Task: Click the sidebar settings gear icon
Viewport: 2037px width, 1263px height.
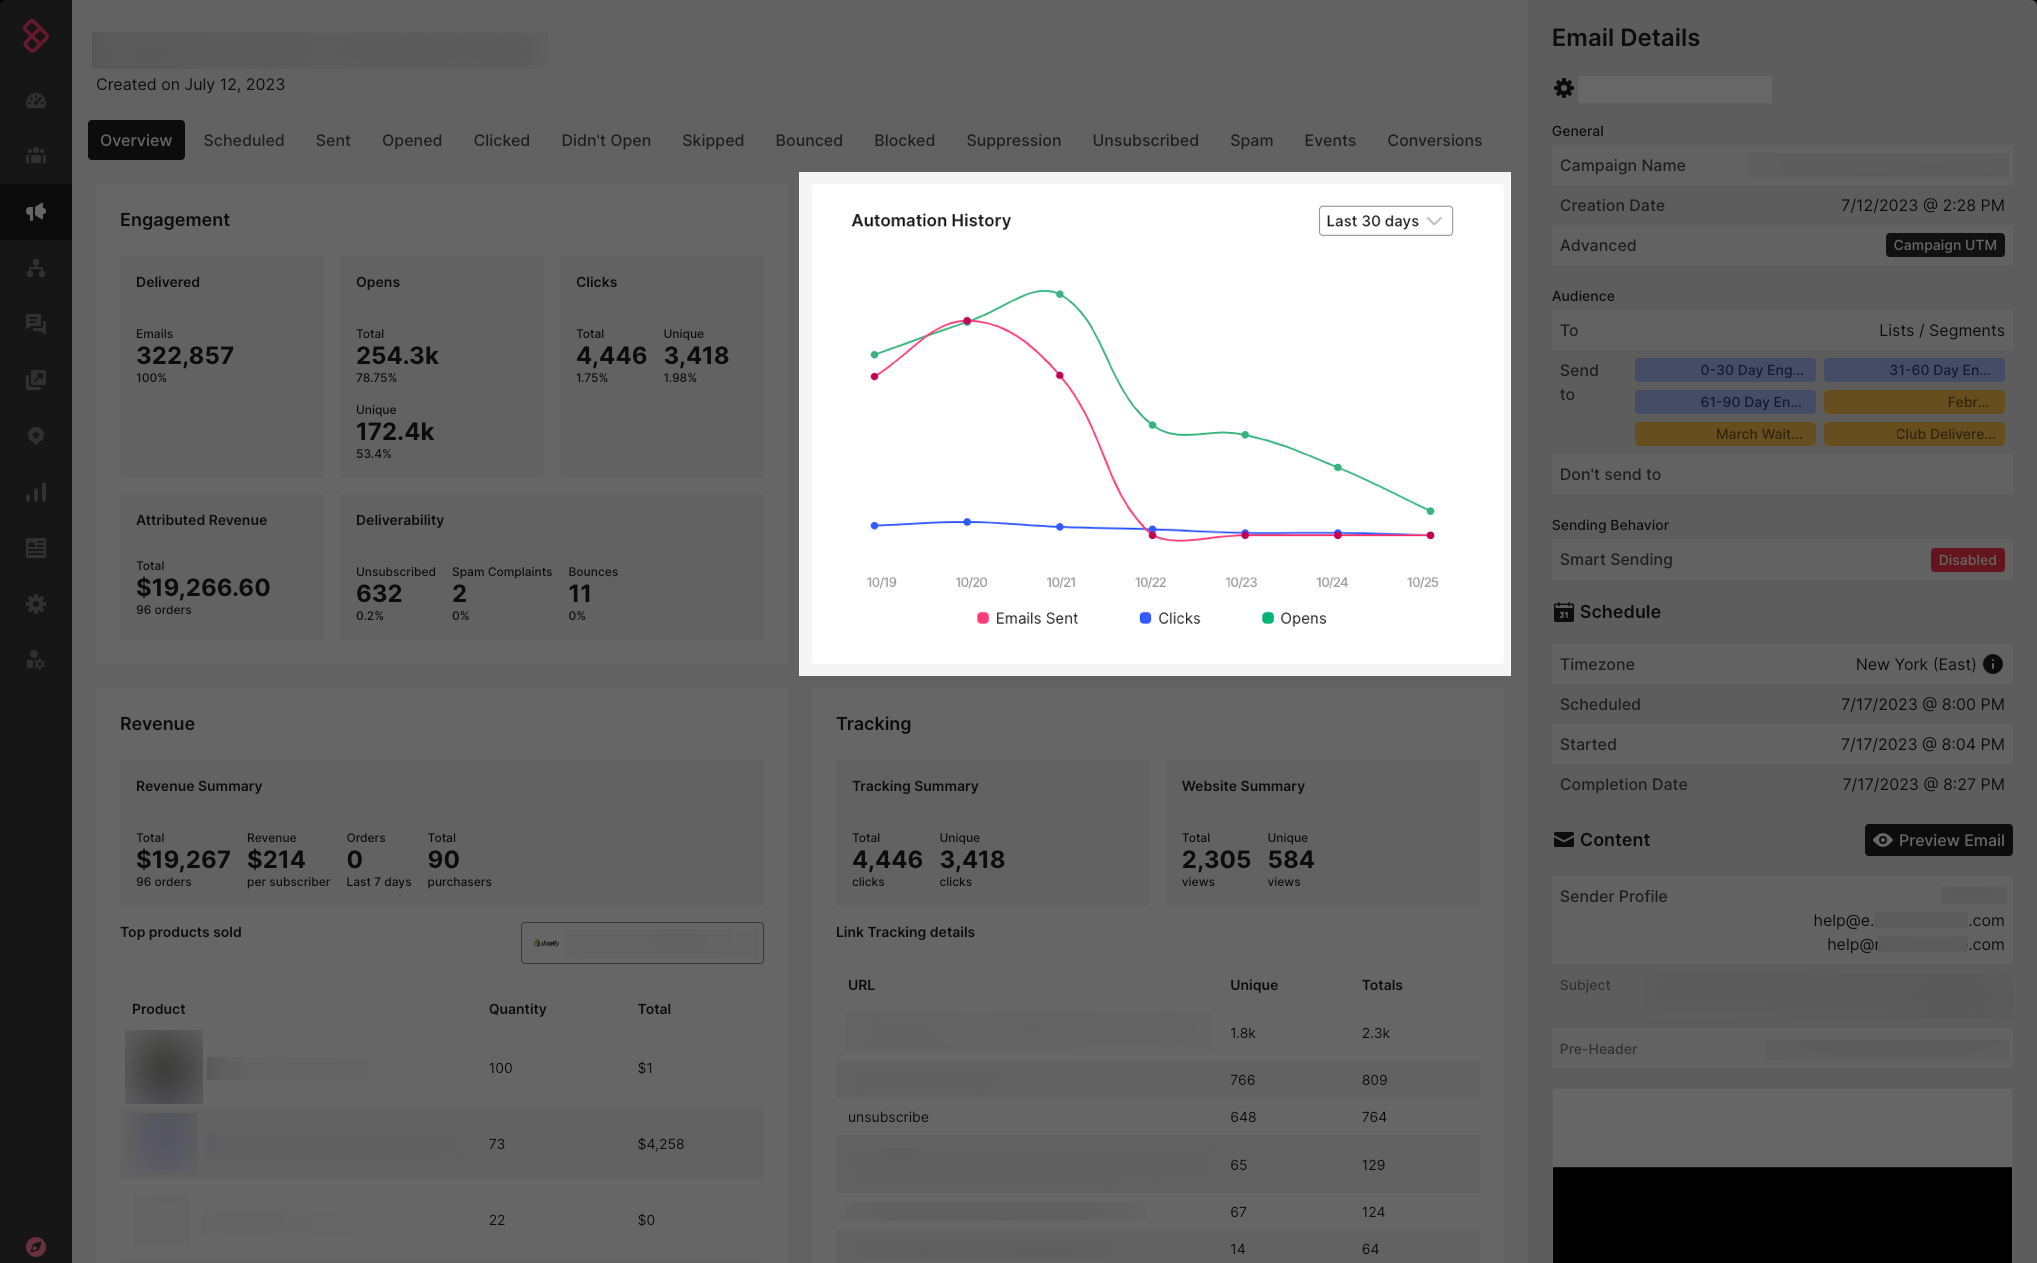Action: pos(36,604)
